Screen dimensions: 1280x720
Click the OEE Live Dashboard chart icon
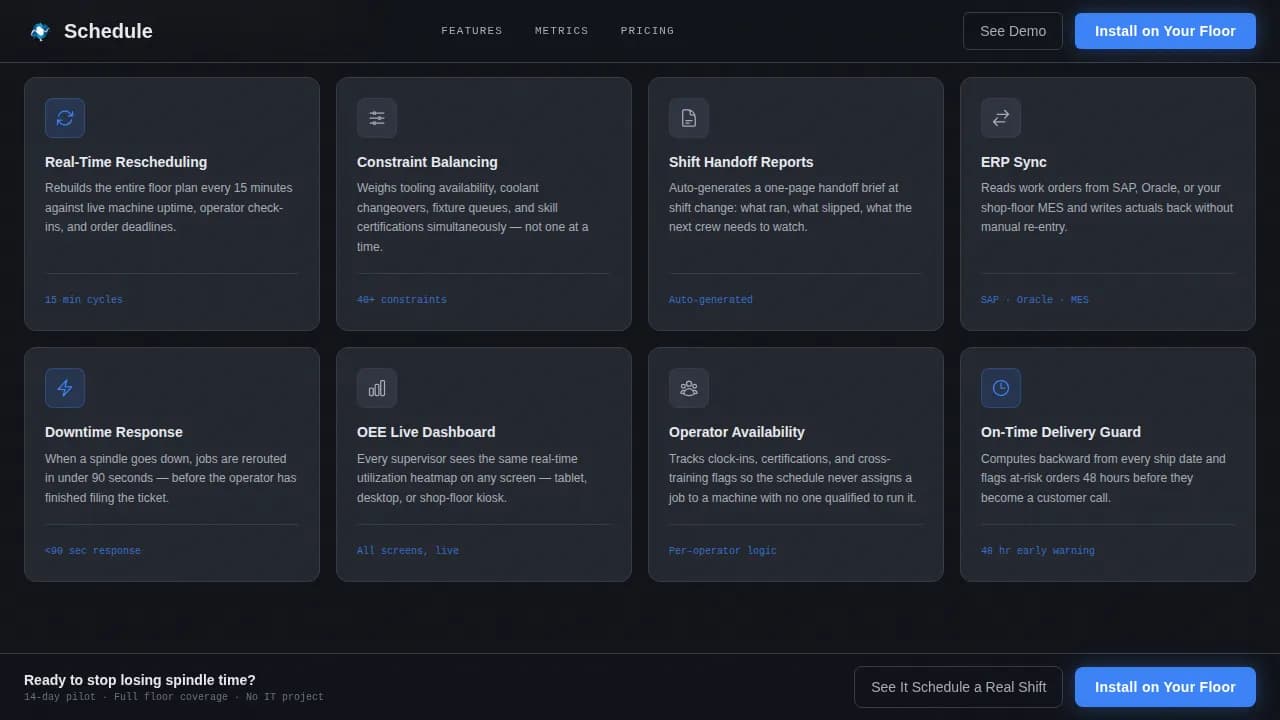pyautogui.click(x=377, y=388)
